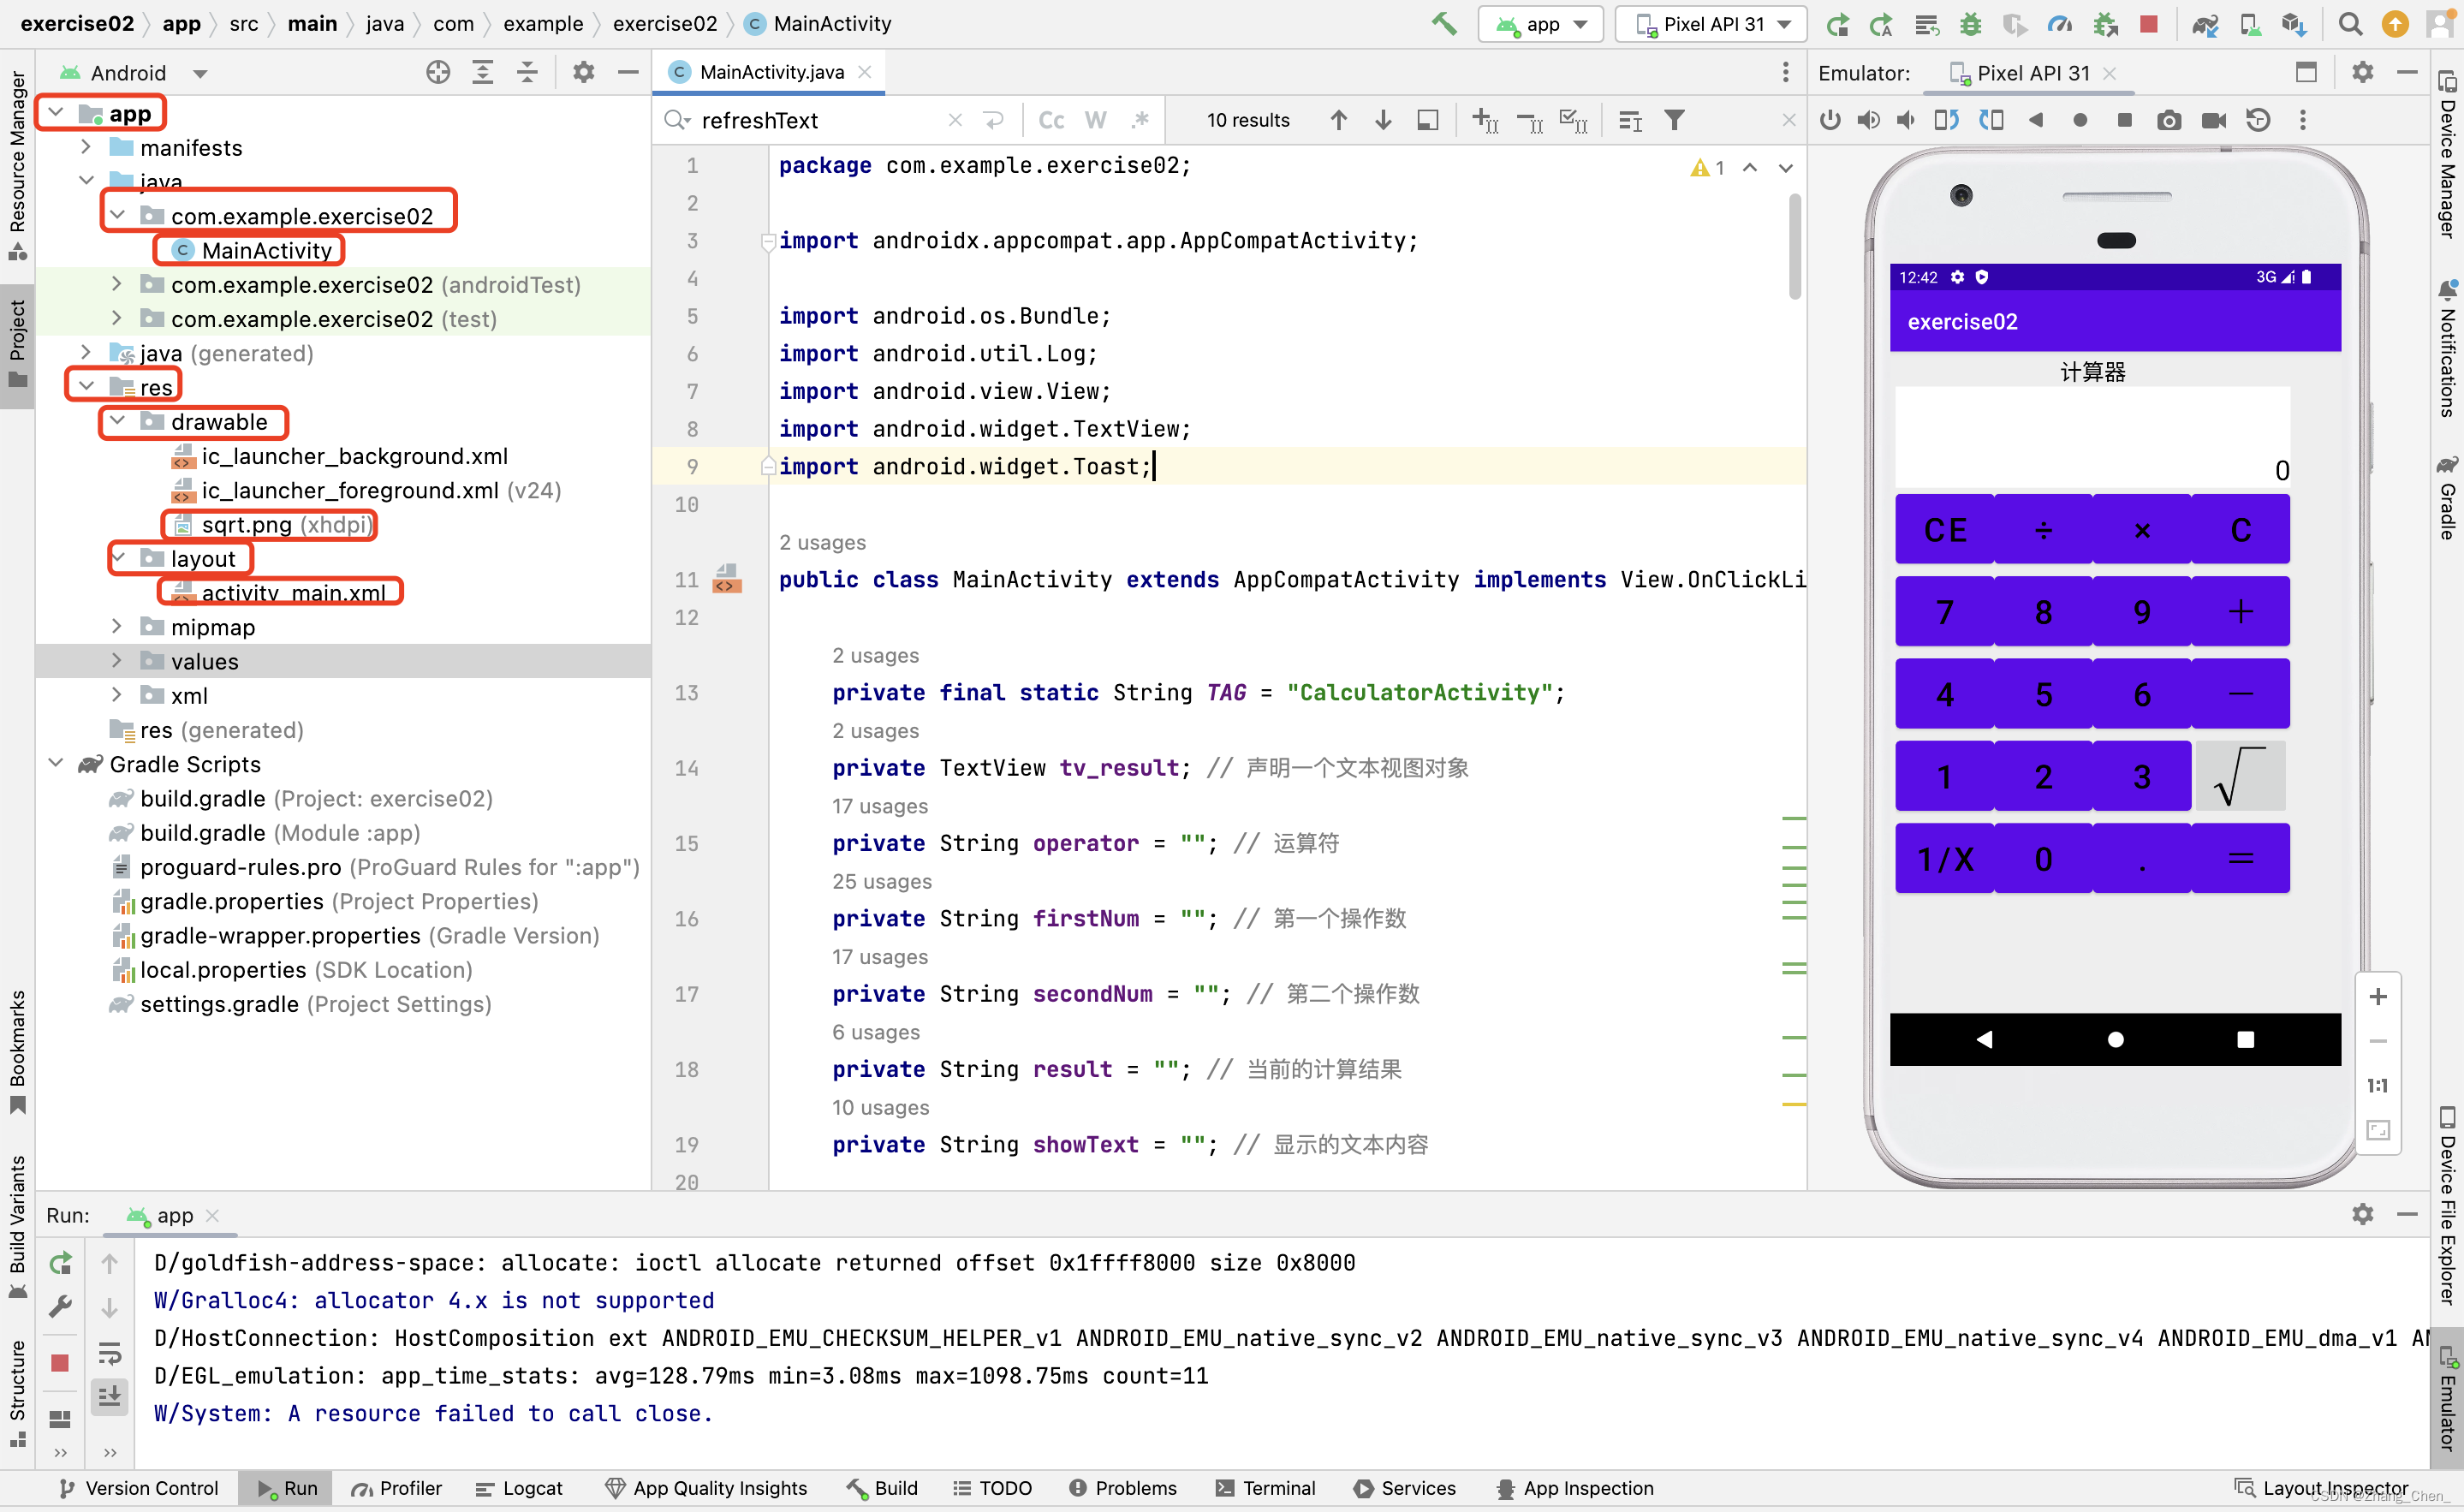This screenshot has width=2464, height=1512.
Task: Click Stop icon in Run panel
Action: [x=60, y=1363]
